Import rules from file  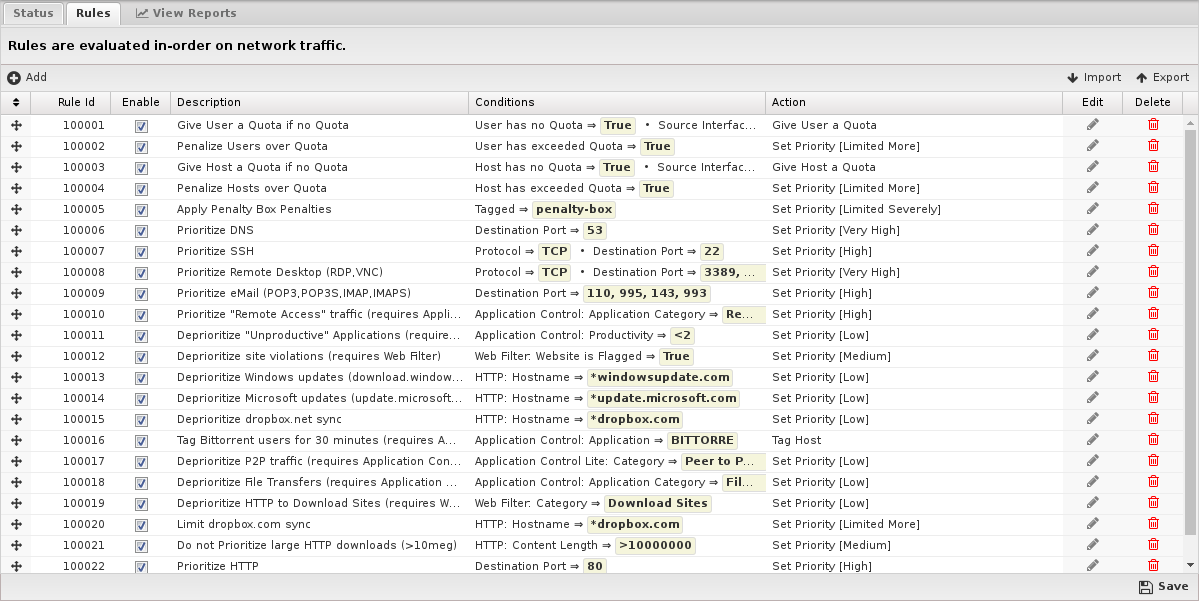[x=1093, y=77]
